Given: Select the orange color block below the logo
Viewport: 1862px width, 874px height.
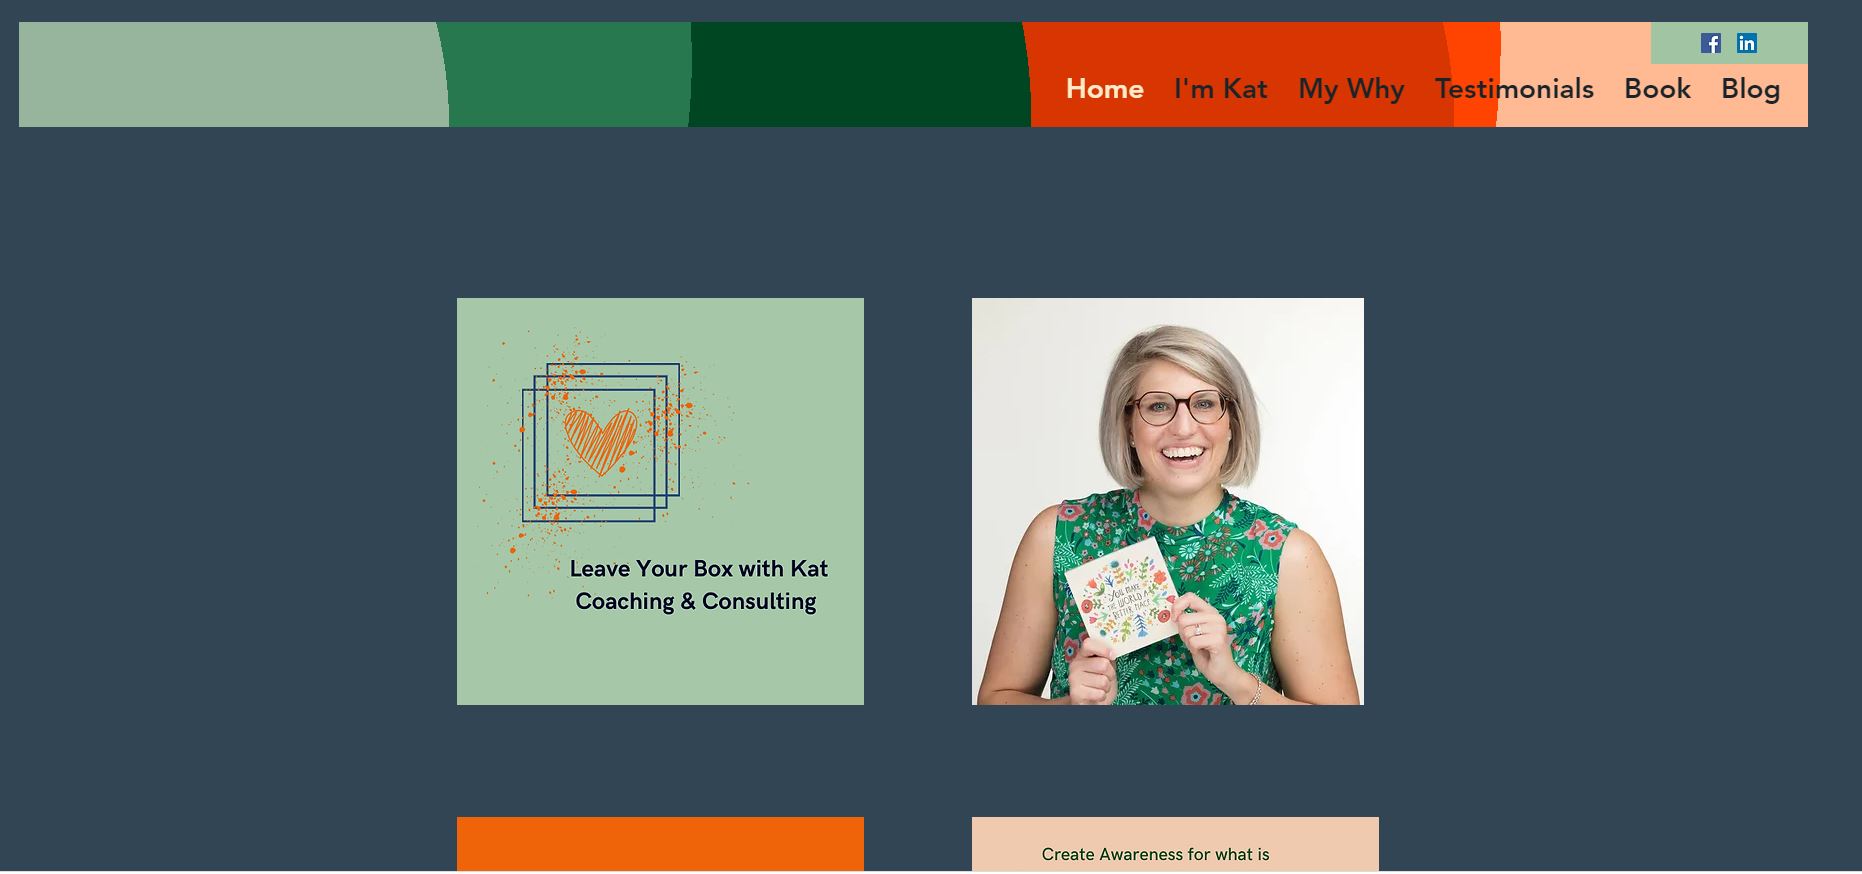Looking at the screenshot, I should pos(660,844).
